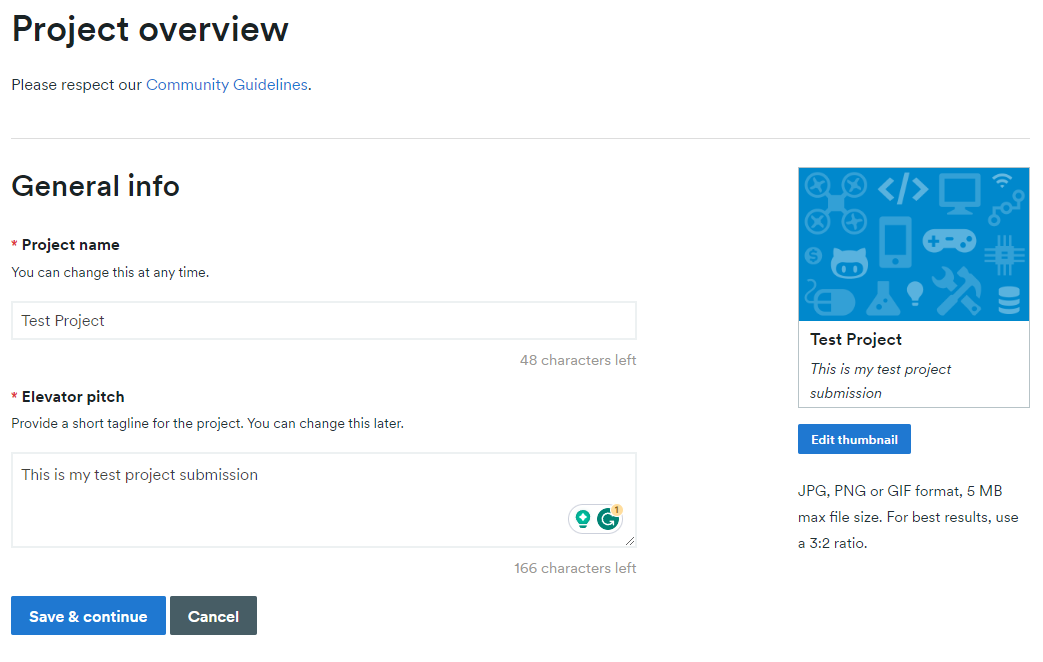Click the desktop monitor icon on the thumbnail

tap(959, 194)
